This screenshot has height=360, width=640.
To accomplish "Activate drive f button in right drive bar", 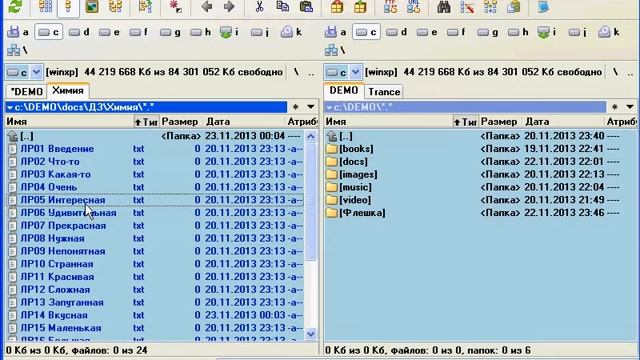I will [457, 32].
